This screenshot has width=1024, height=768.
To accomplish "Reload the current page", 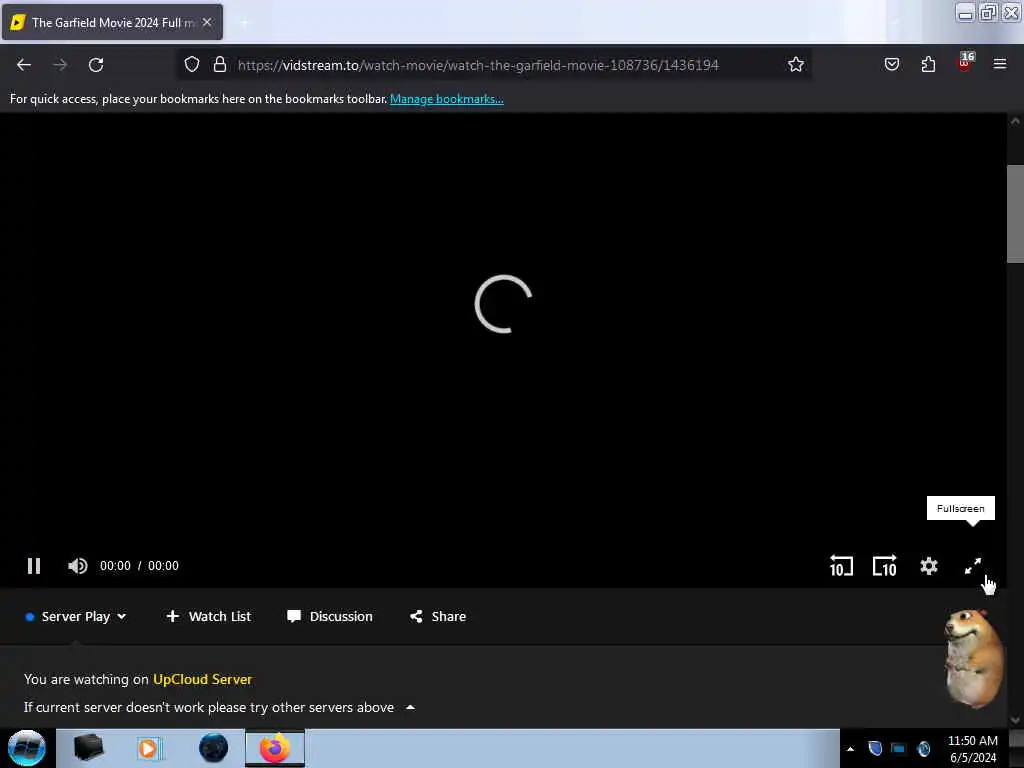I will click(x=96, y=65).
